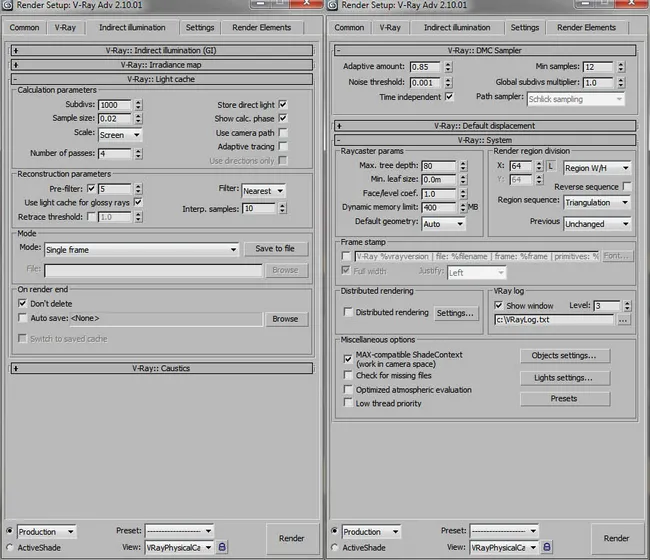Click Render button in left window
Image resolution: width=650 pixels, height=560 pixels.
[291, 538]
